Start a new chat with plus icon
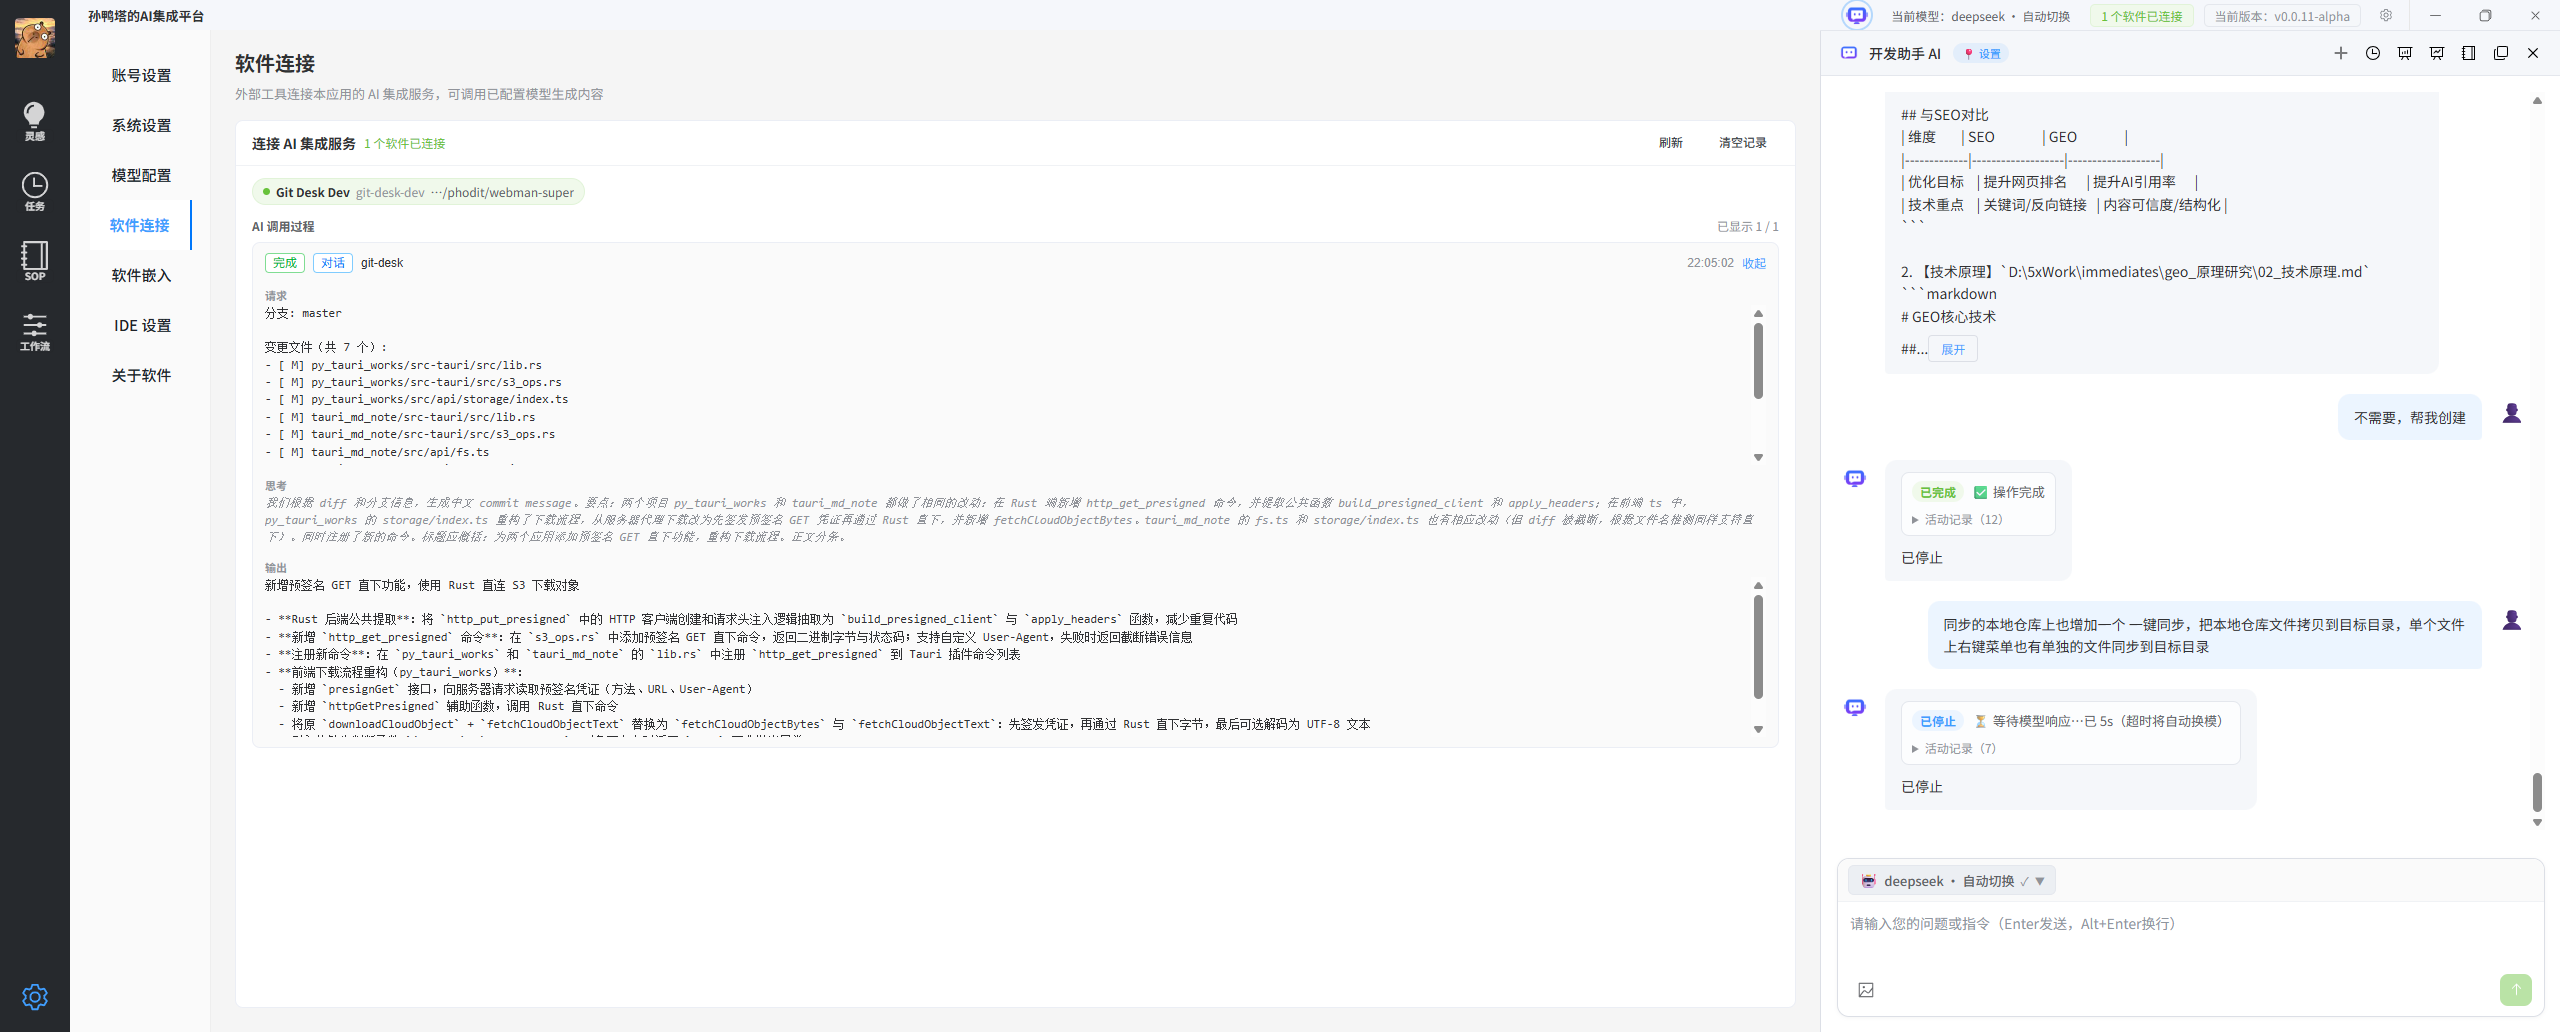The image size is (2560, 1032). pos(2341,53)
